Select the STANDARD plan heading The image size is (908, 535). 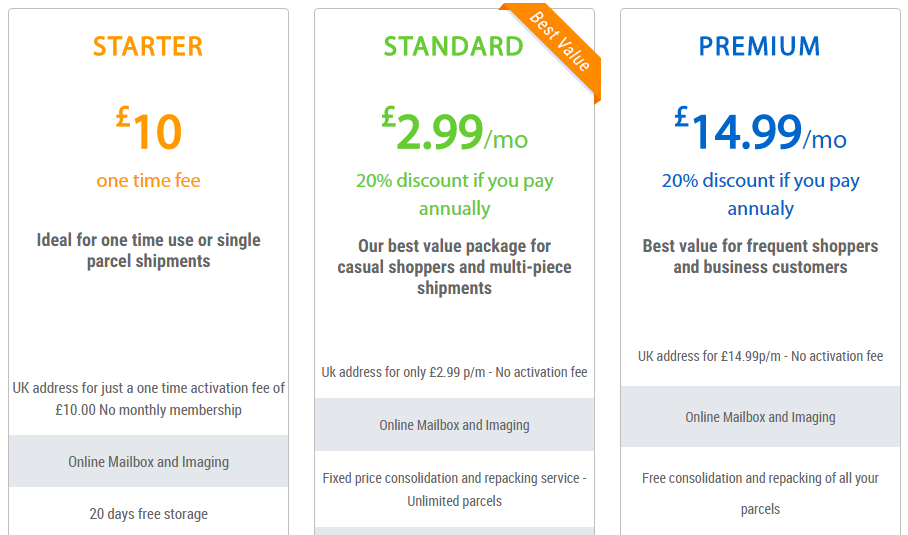tap(453, 46)
